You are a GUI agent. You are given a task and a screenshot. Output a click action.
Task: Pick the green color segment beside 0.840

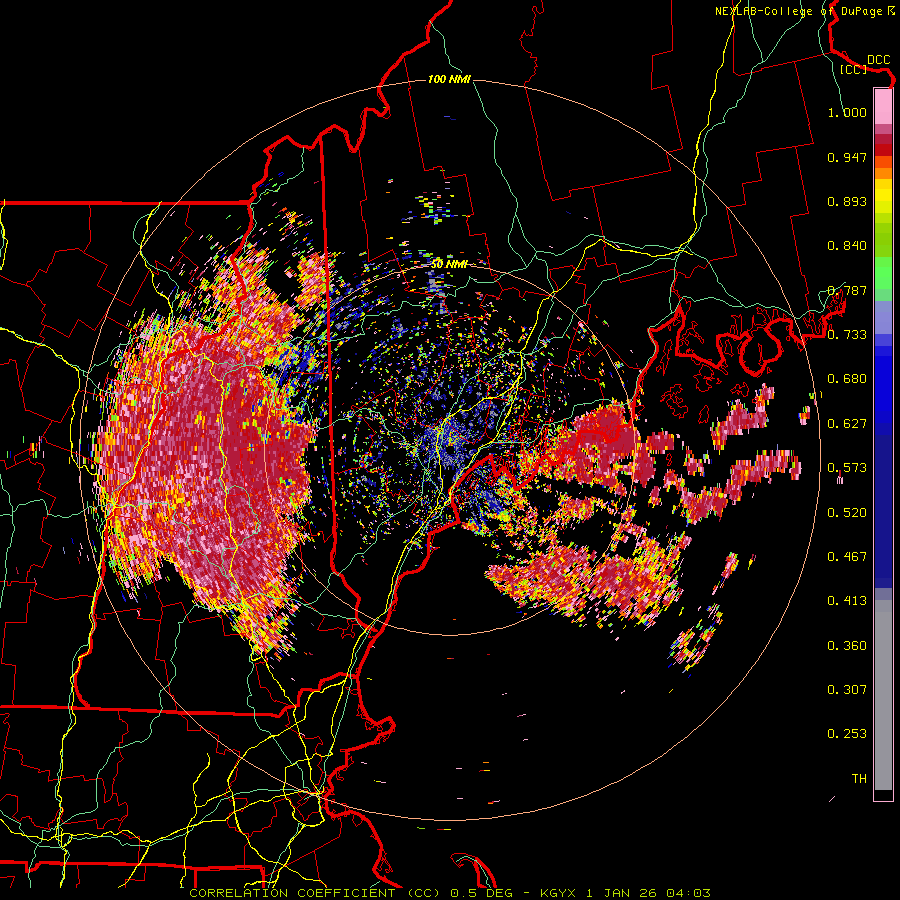coord(883,239)
